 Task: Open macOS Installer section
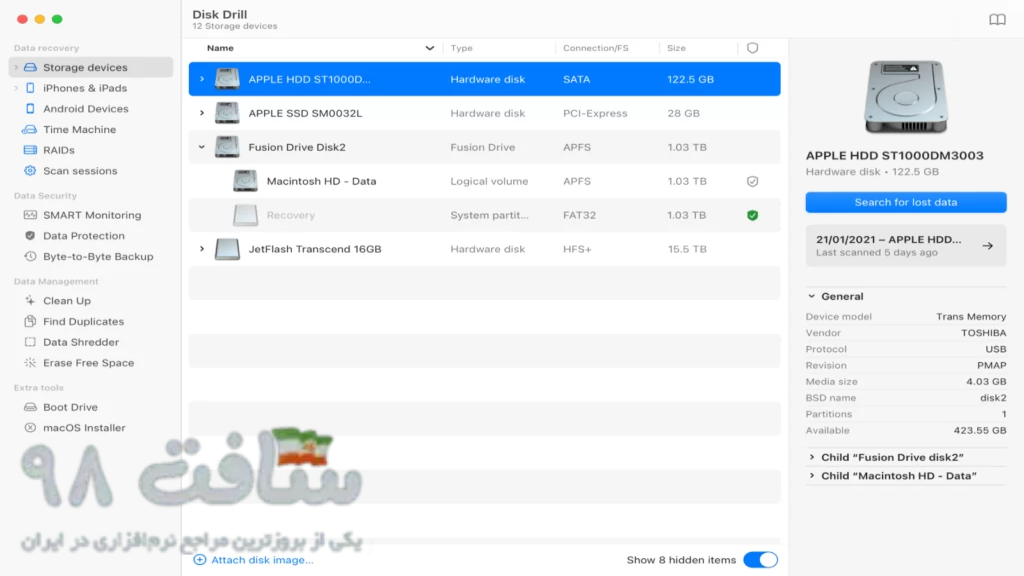pos(84,428)
